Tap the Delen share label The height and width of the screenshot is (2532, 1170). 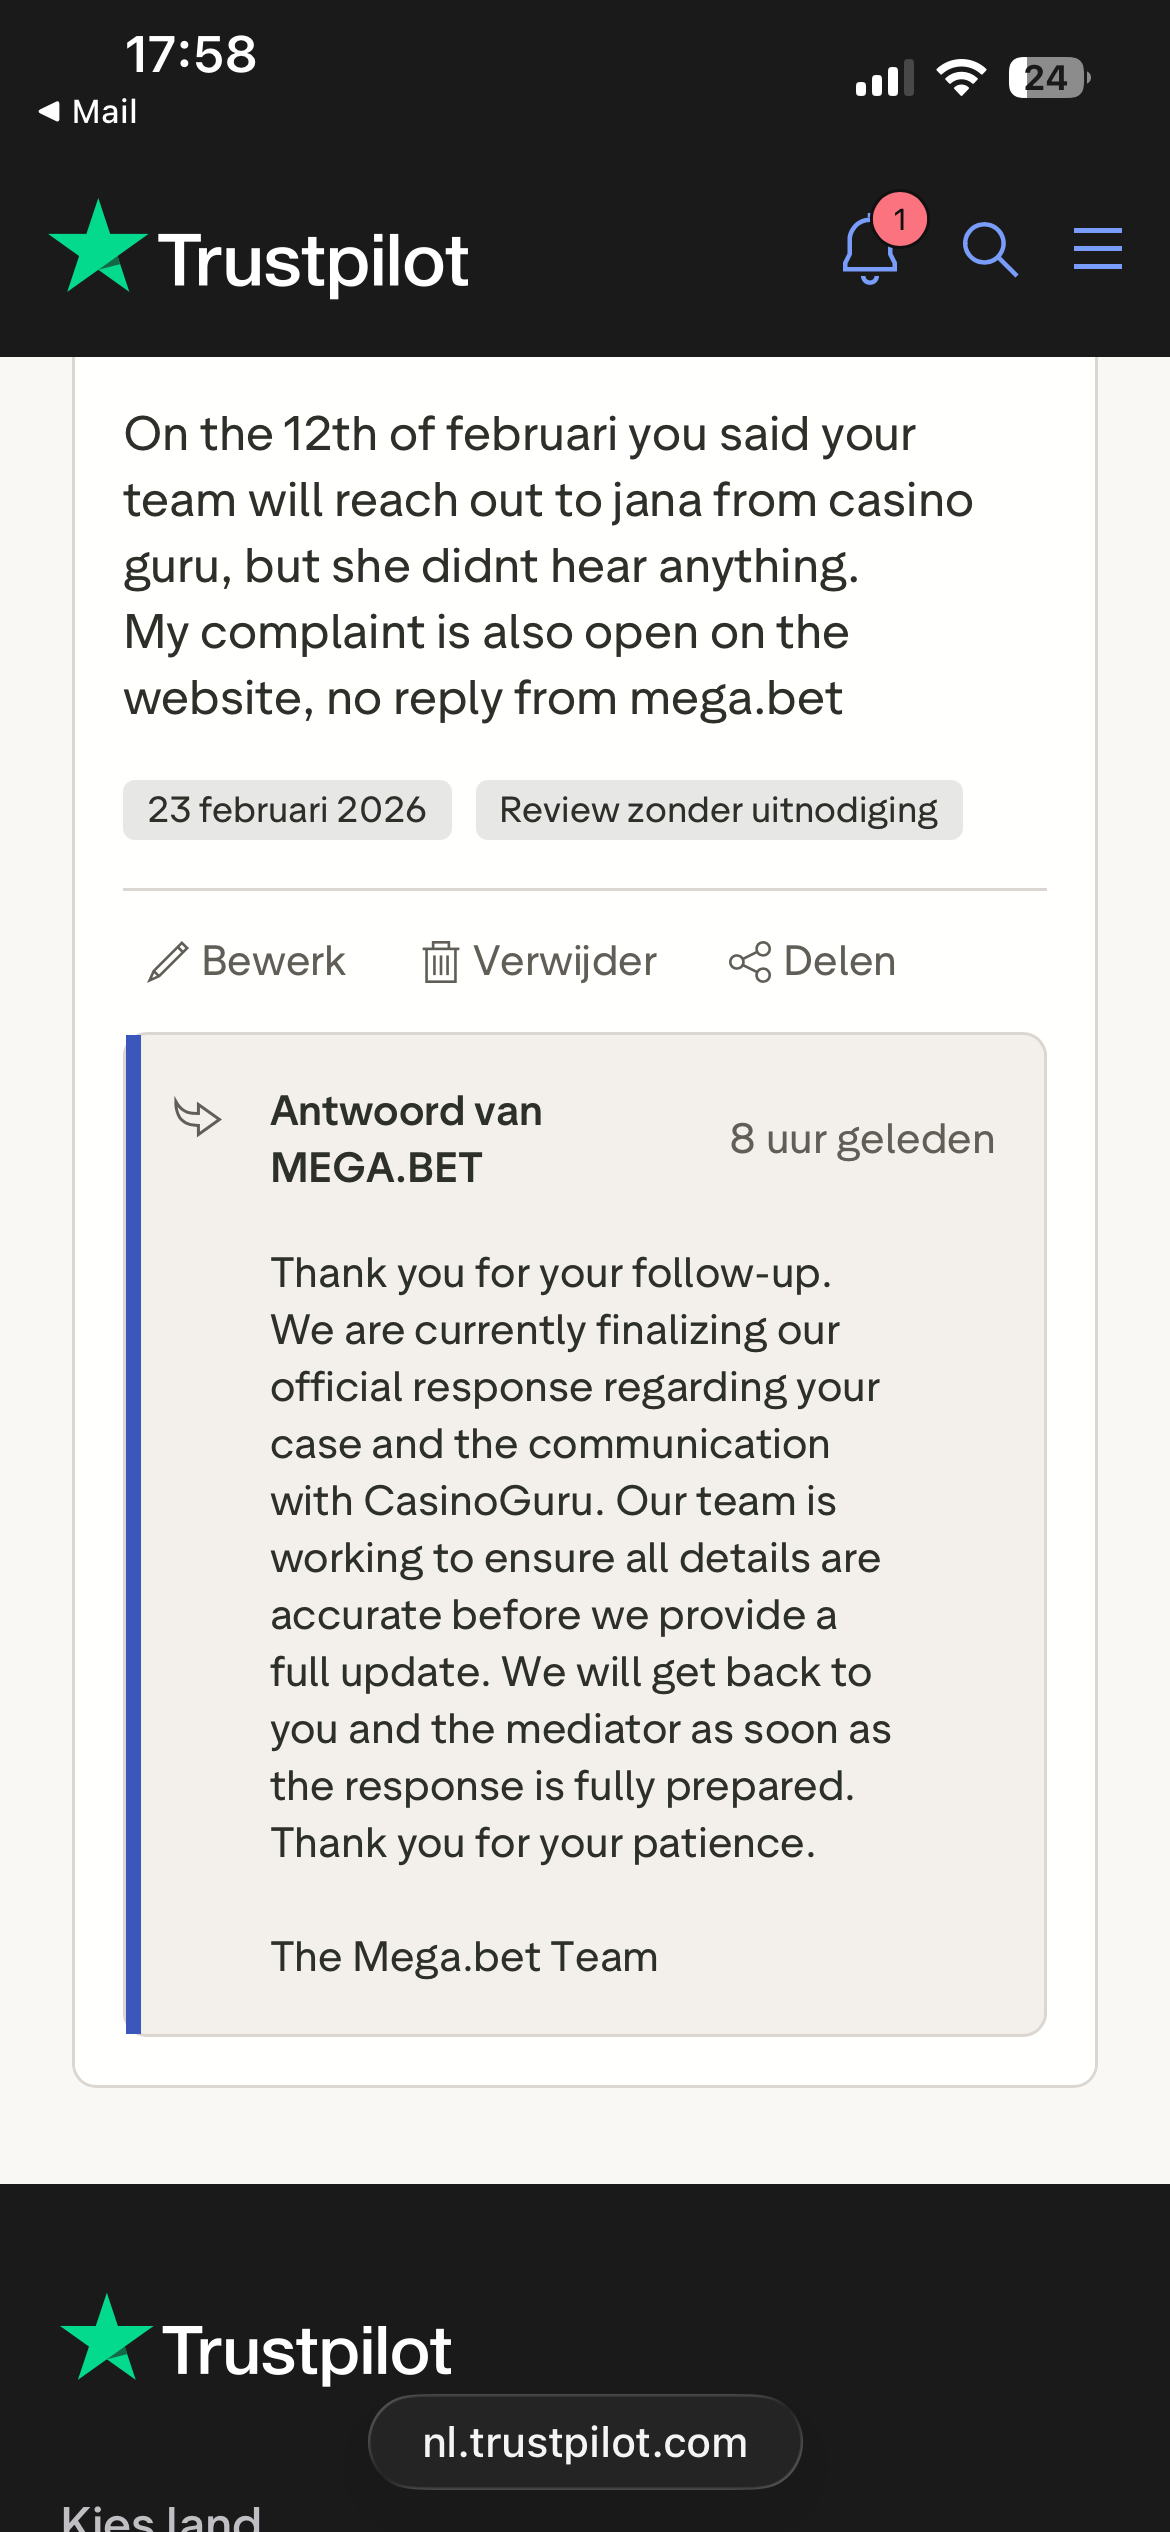coord(840,961)
